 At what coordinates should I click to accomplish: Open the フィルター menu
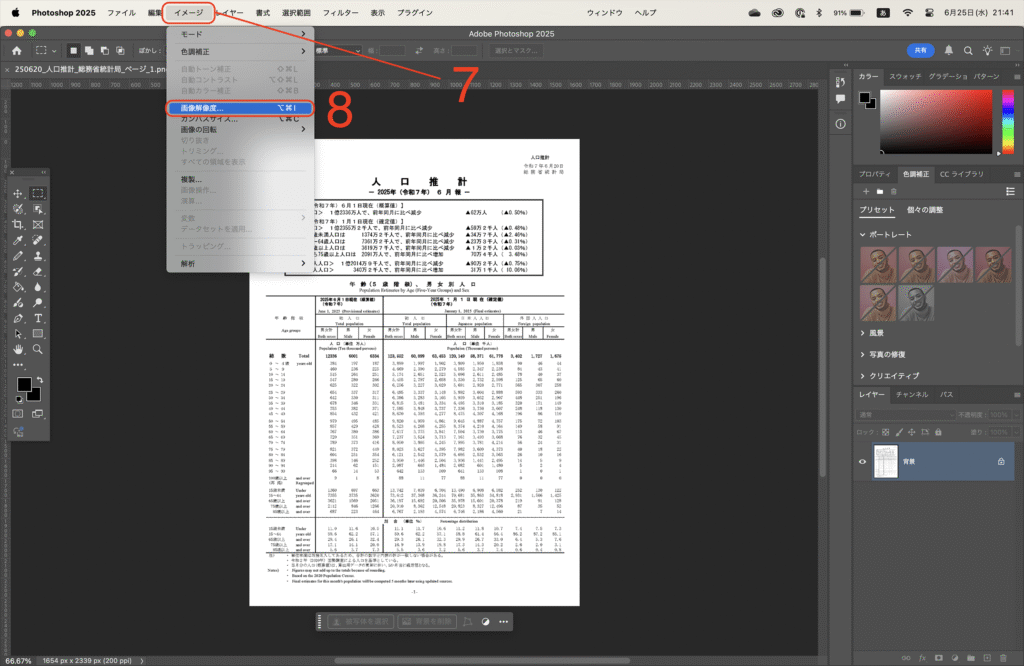click(x=340, y=12)
